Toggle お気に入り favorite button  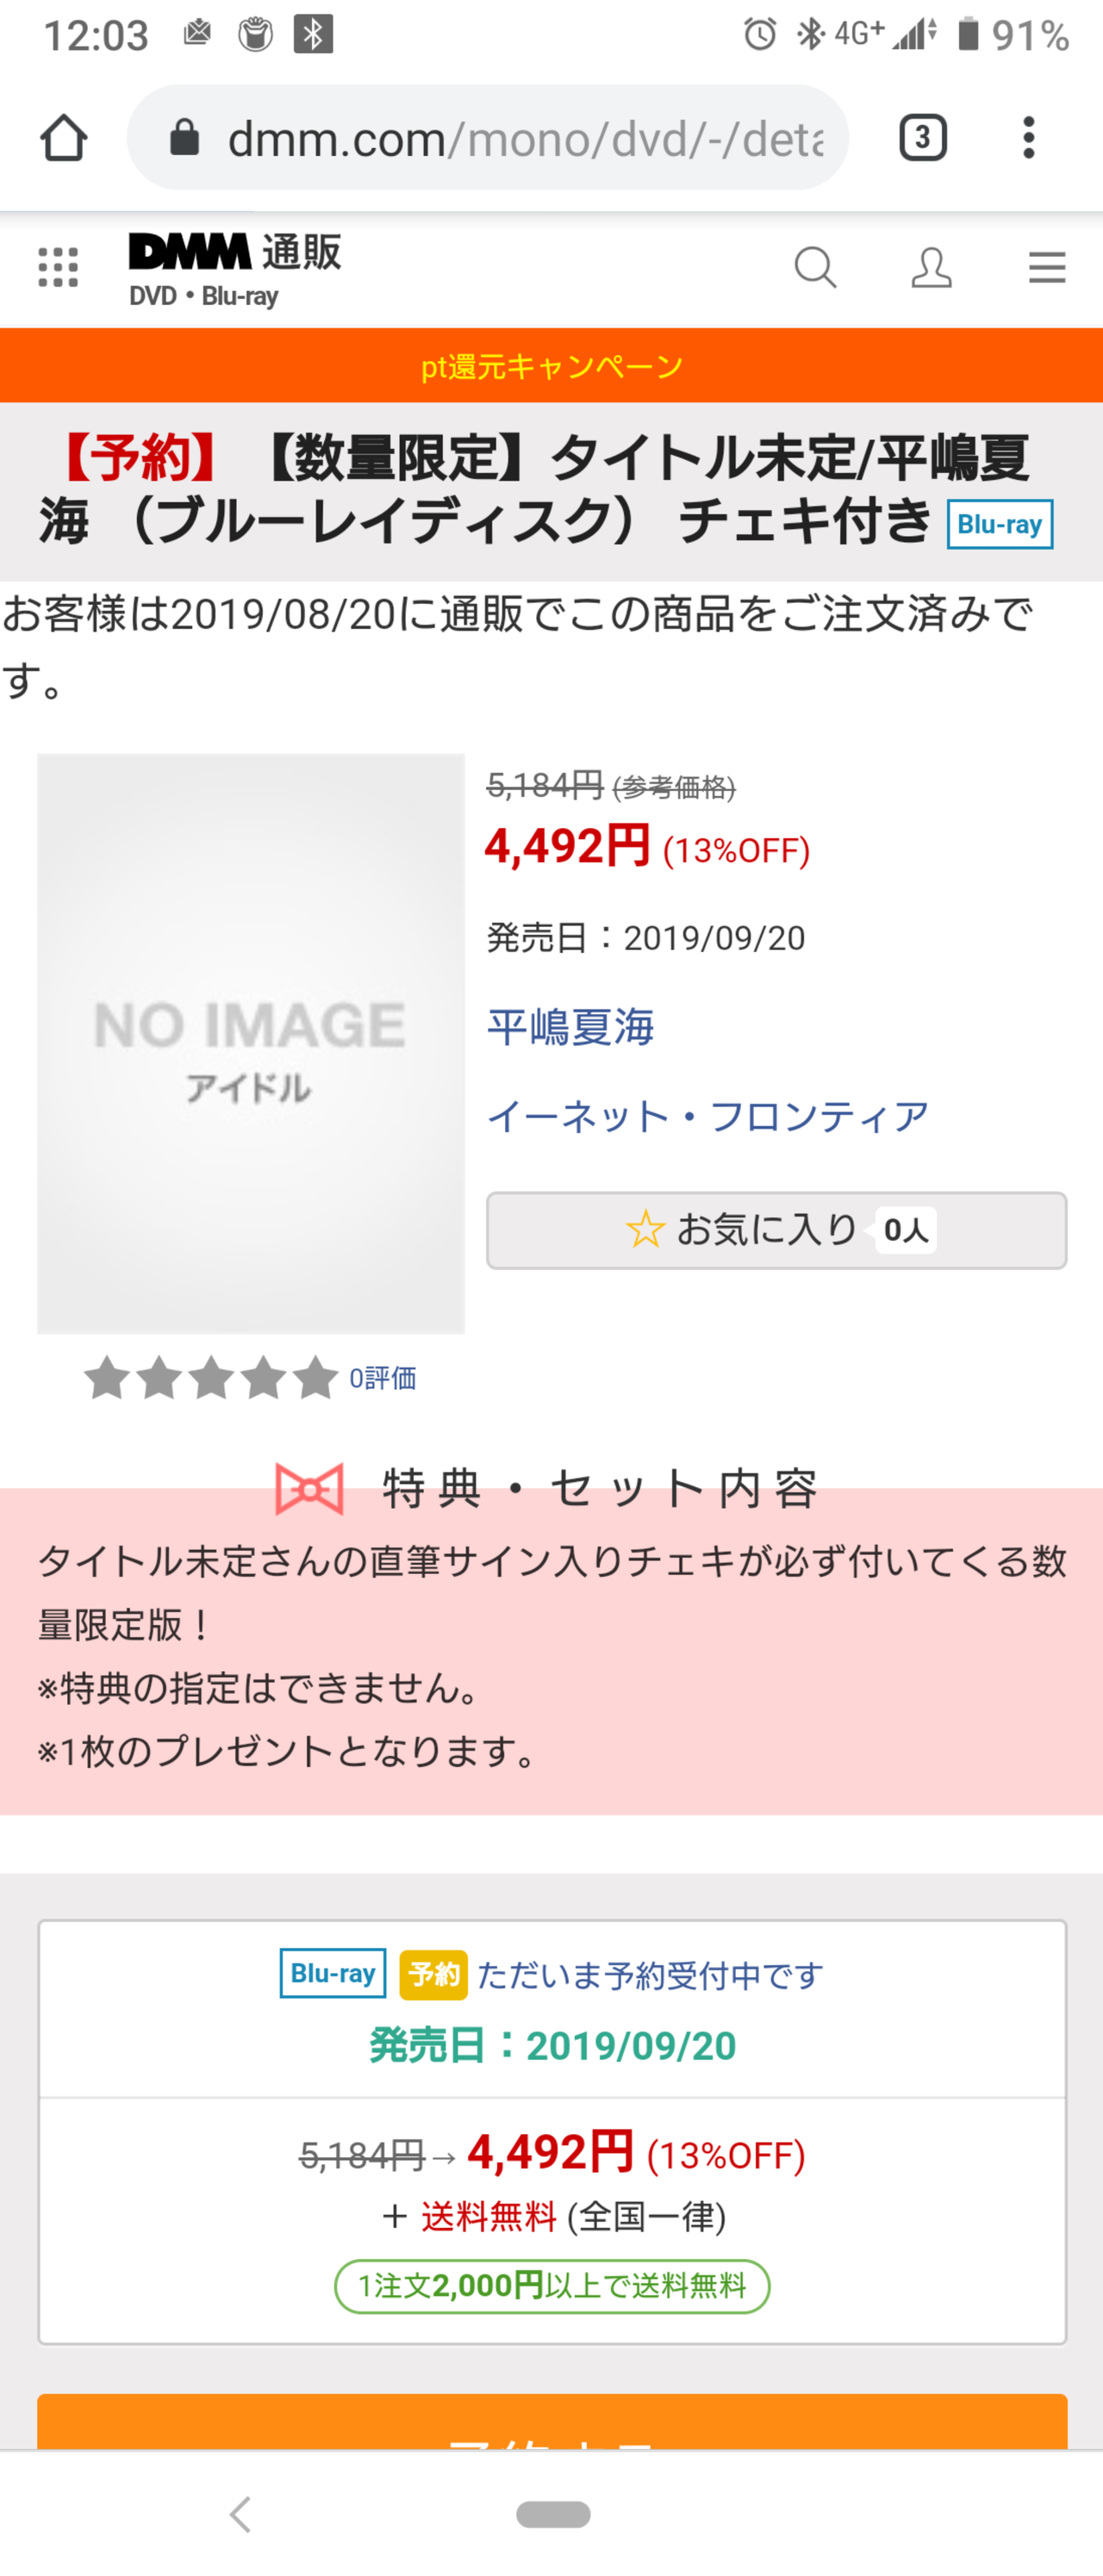(x=776, y=1230)
